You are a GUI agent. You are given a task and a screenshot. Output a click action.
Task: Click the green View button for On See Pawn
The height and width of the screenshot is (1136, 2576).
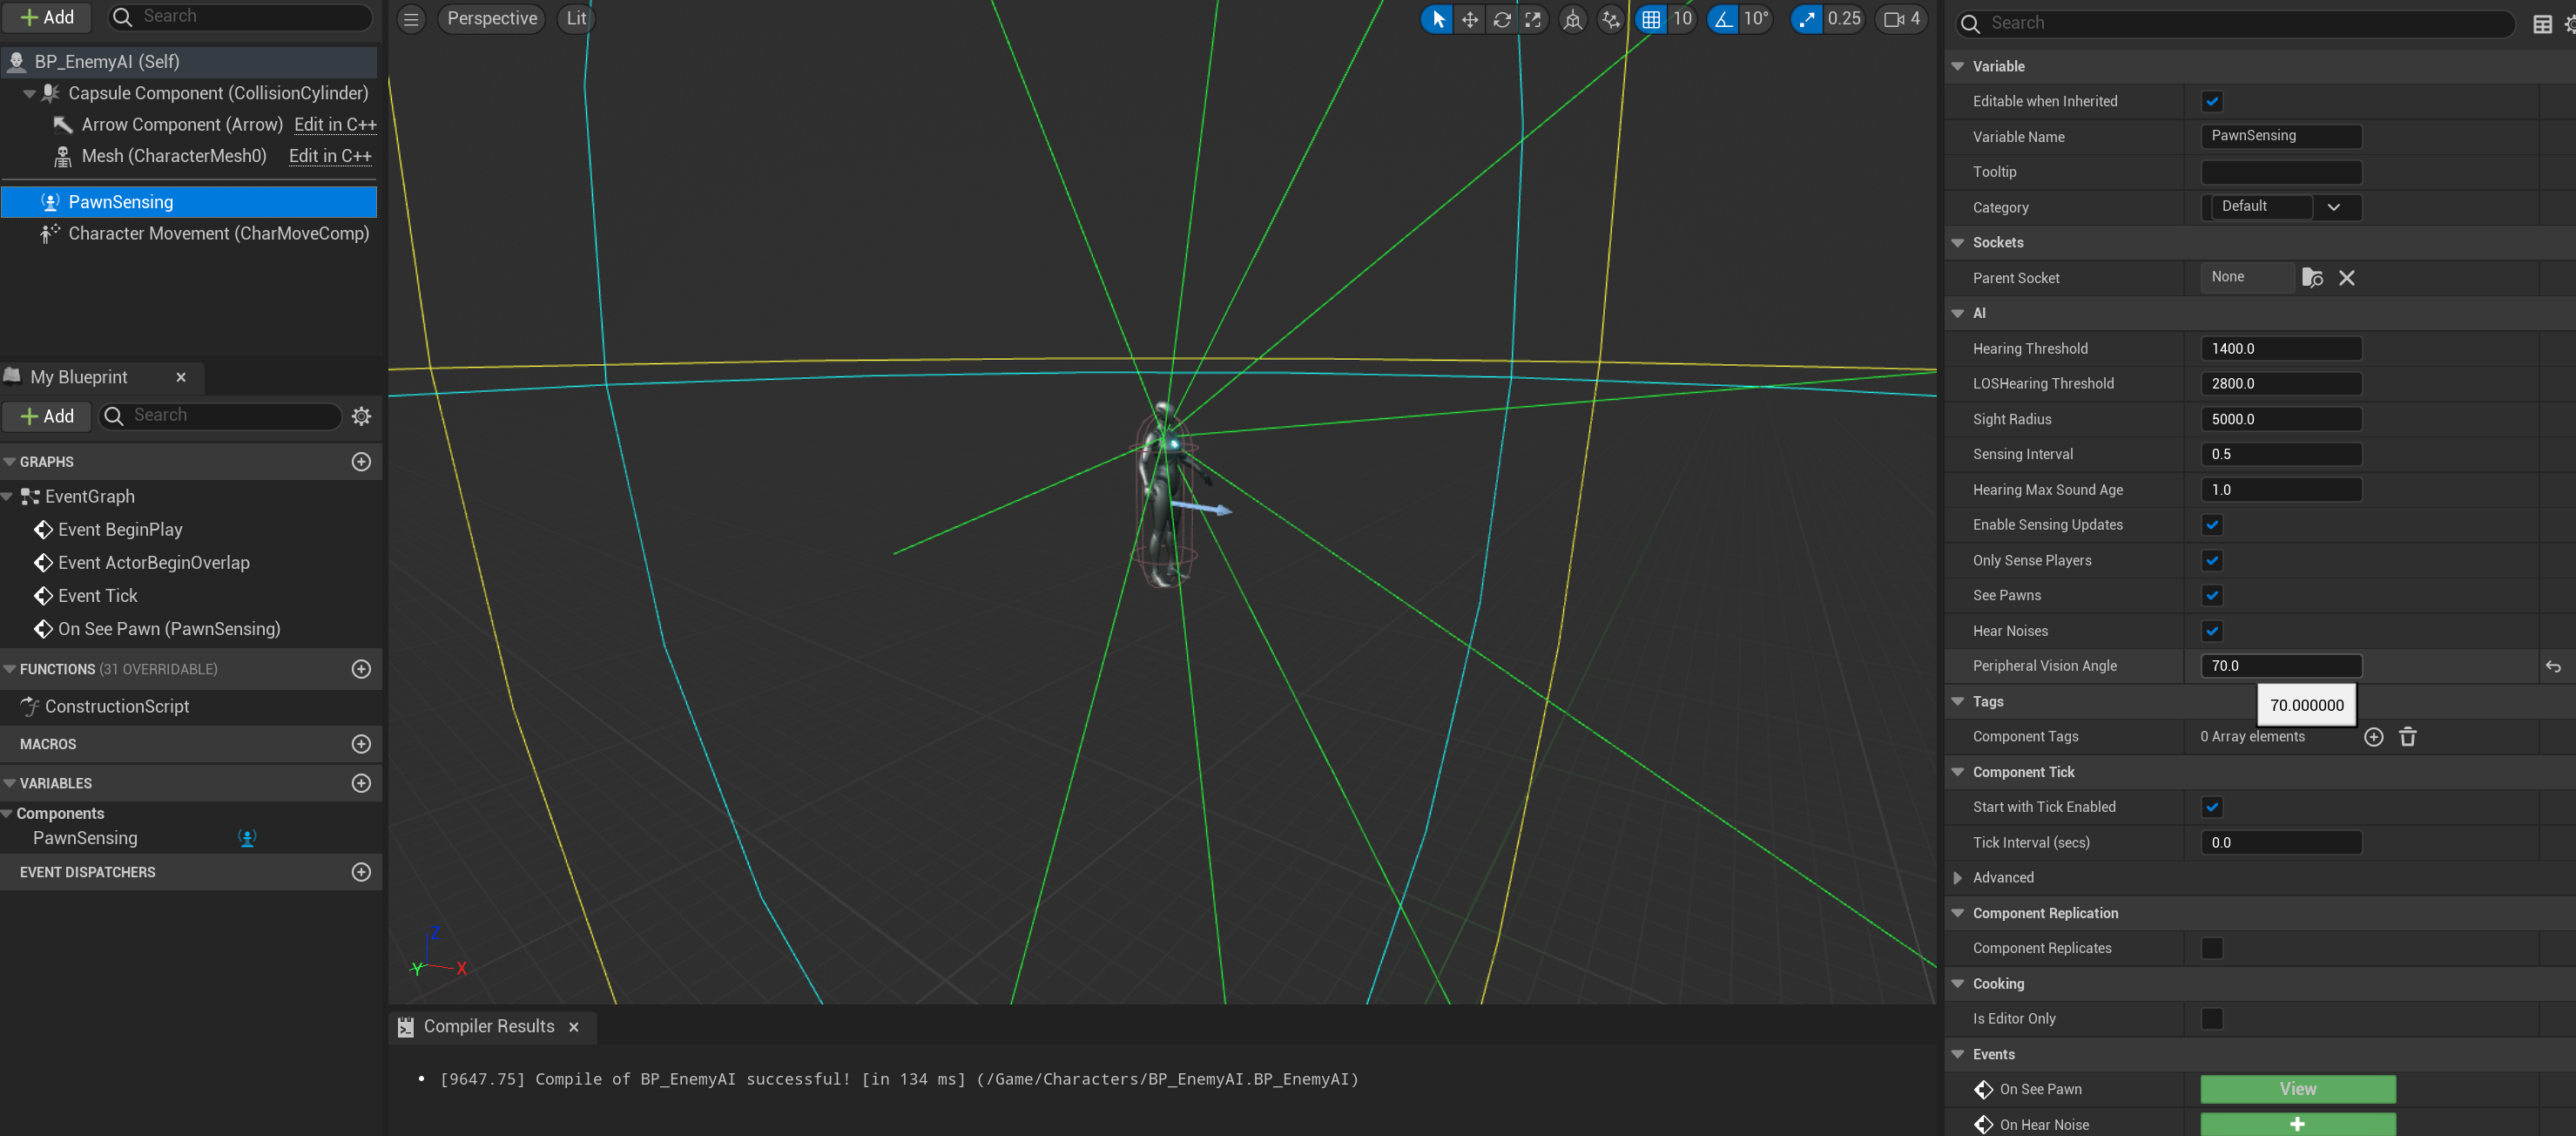tap(2297, 1089)
